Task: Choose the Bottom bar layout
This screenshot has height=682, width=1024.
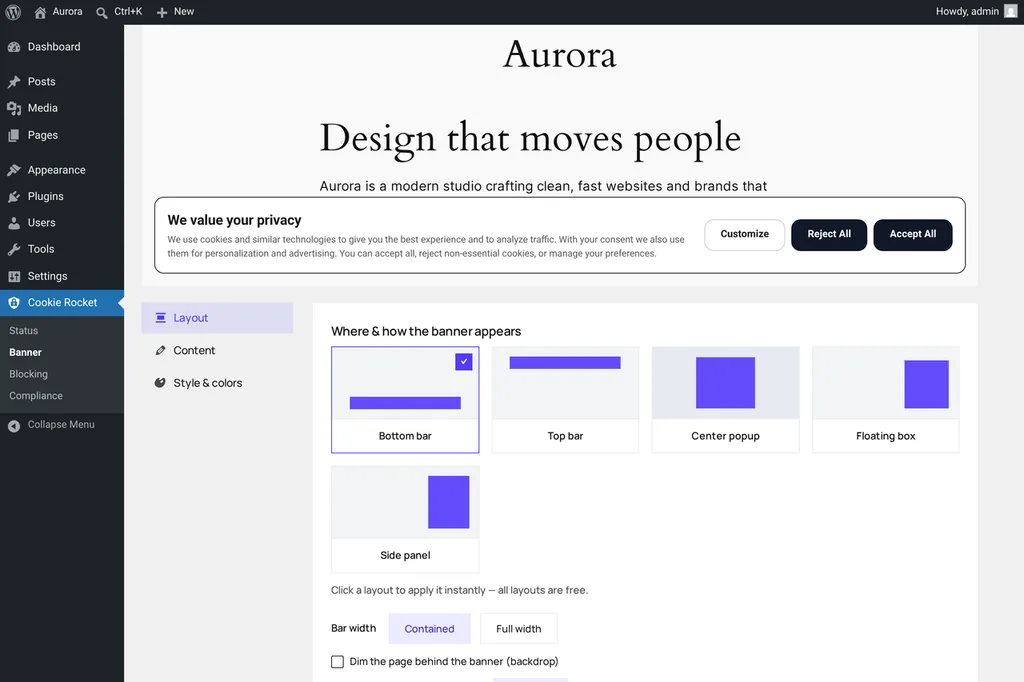Action: [x=405, y=400]
